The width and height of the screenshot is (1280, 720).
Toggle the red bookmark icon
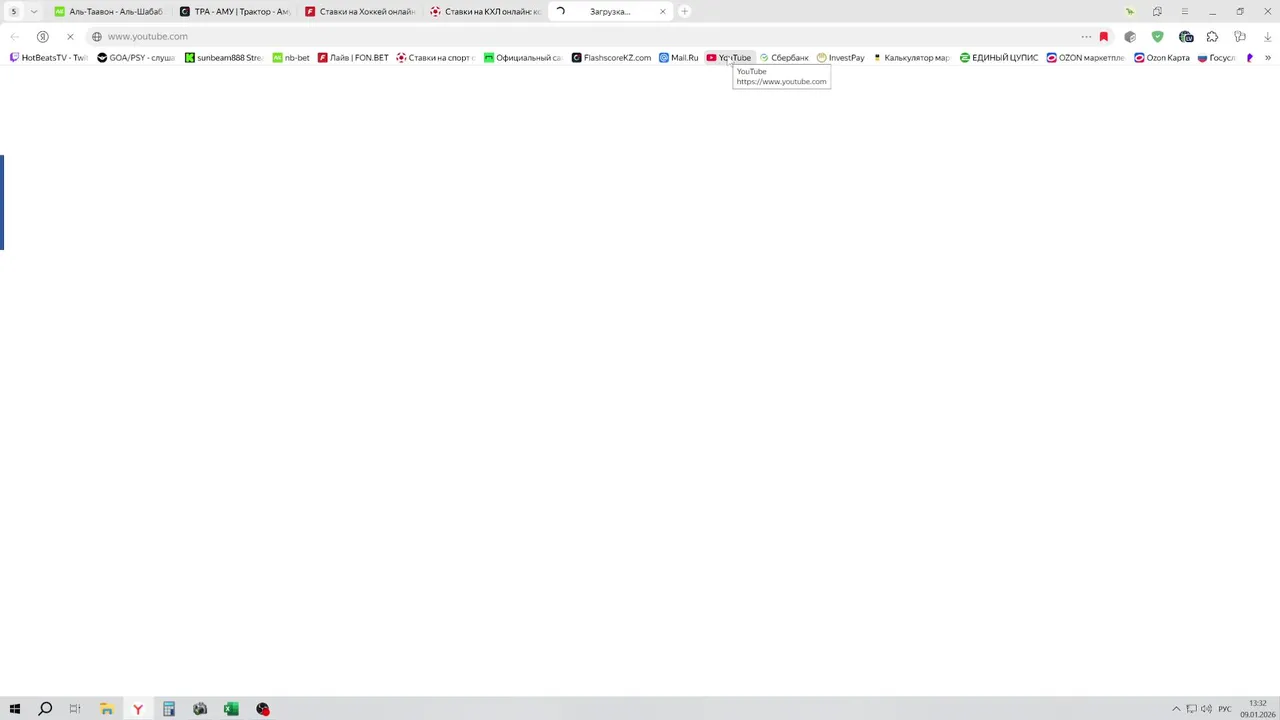(1103, 36)
